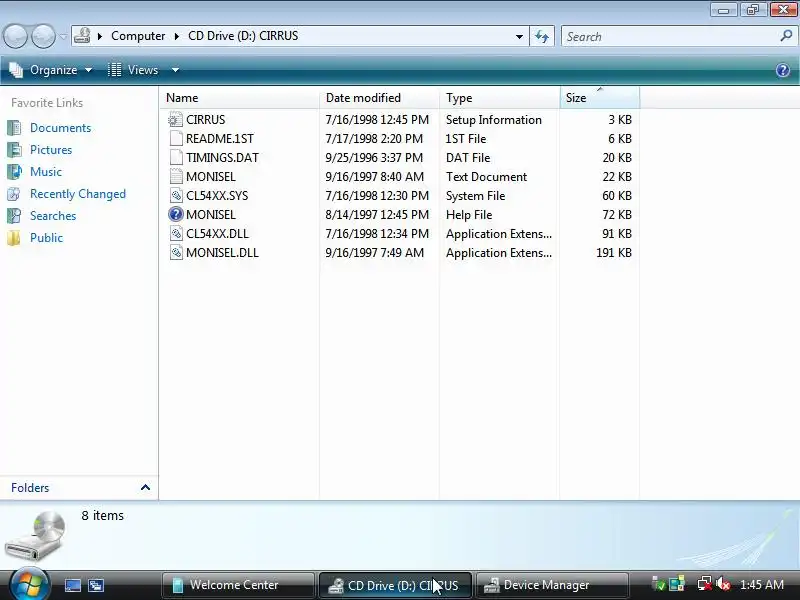
Task: Click the Back navigation button
Action: [15, 36]
